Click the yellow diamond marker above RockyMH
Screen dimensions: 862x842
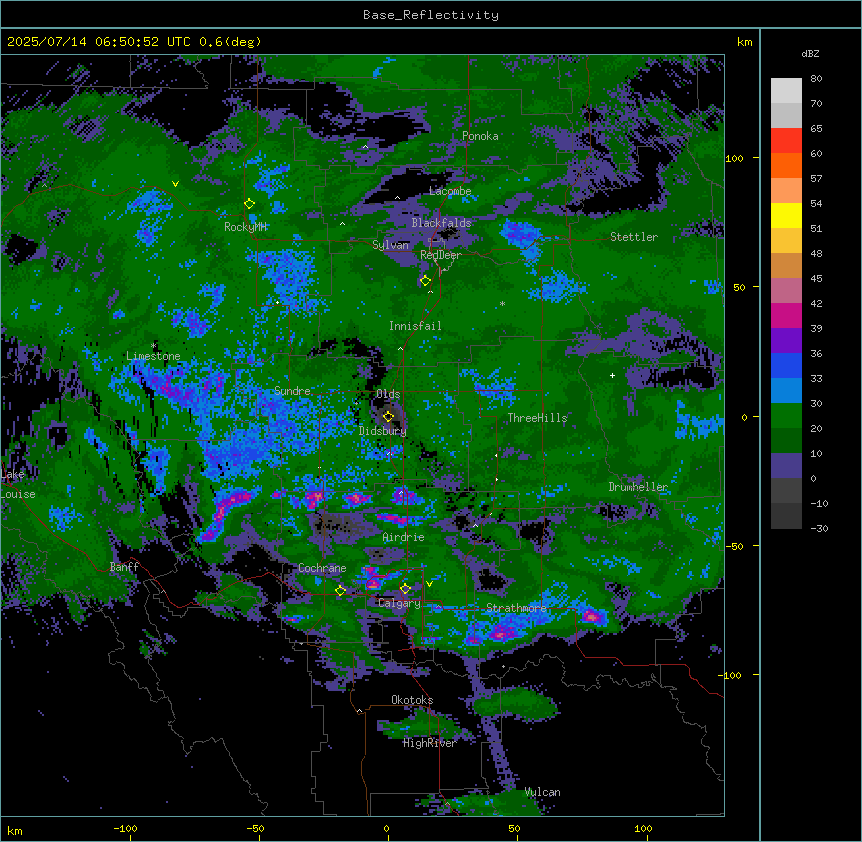(249, 204)
